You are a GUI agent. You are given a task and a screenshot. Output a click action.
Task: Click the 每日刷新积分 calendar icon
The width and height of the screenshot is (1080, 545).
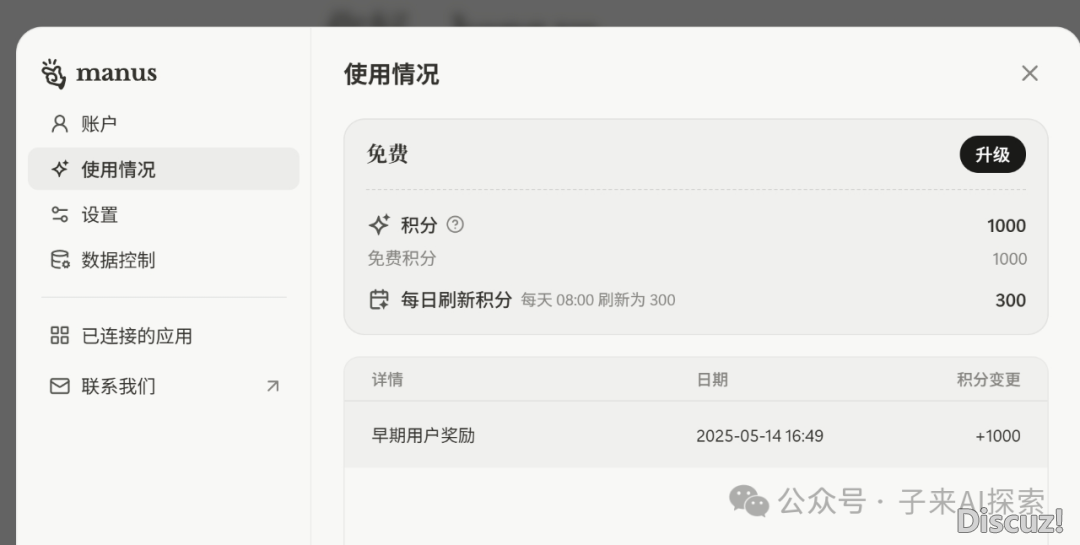point(379,299)
